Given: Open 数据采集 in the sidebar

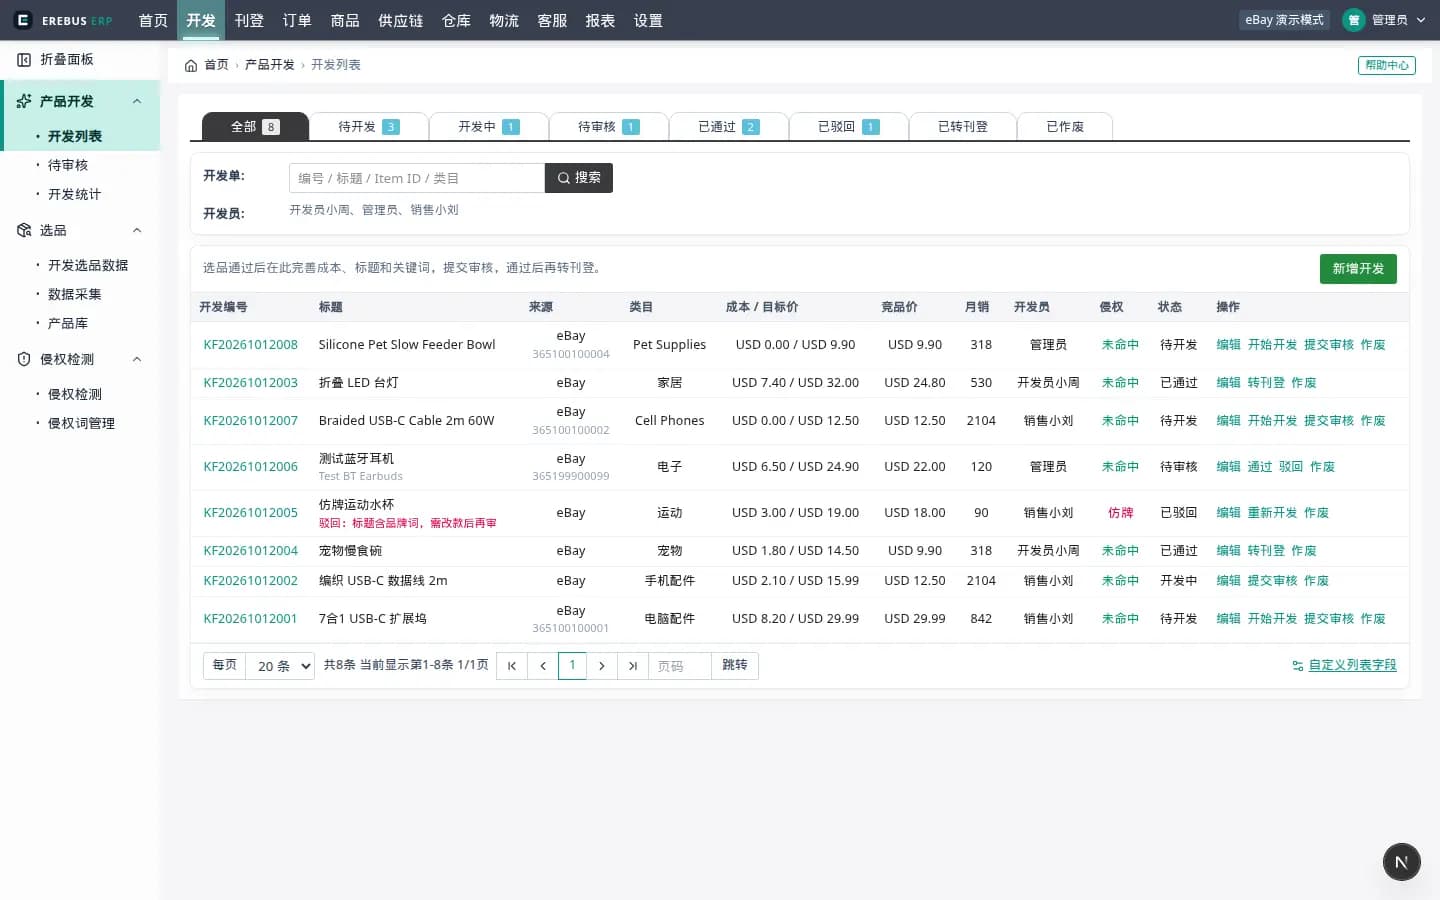Looking at the screenshot, I should click(x=74, y=294).
